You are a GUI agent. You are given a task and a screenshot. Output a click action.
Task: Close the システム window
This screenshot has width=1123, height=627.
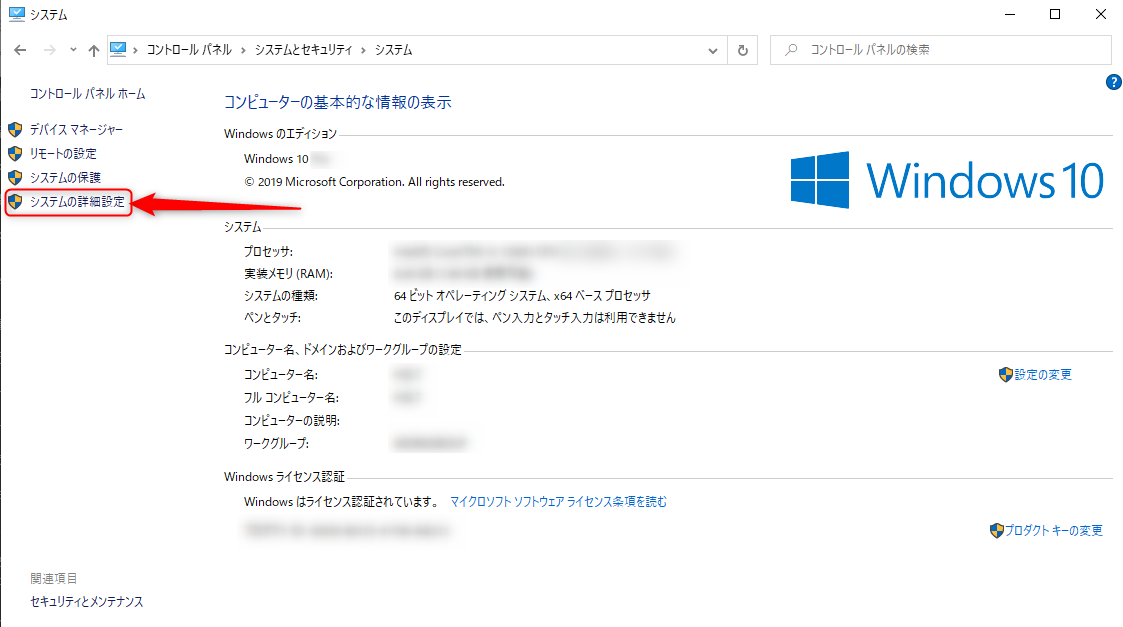point(1101,14)
